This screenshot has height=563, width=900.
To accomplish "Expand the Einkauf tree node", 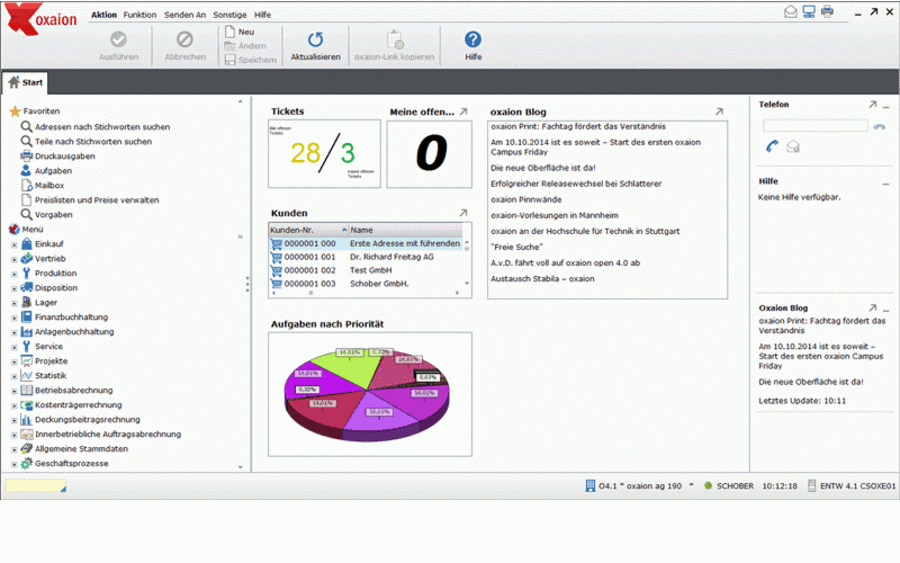I will [x=14, y=244].
